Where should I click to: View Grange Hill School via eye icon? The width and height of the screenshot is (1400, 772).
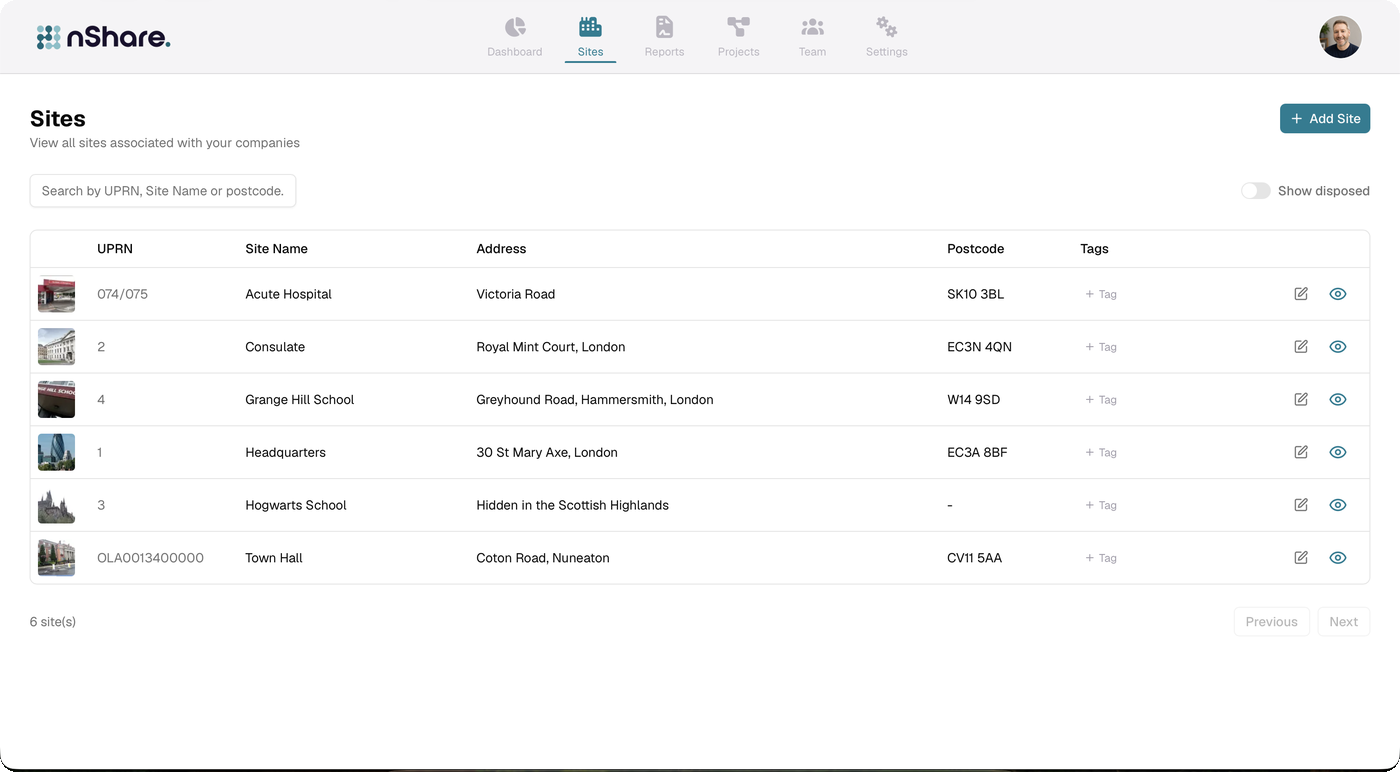coord(1338,399)
